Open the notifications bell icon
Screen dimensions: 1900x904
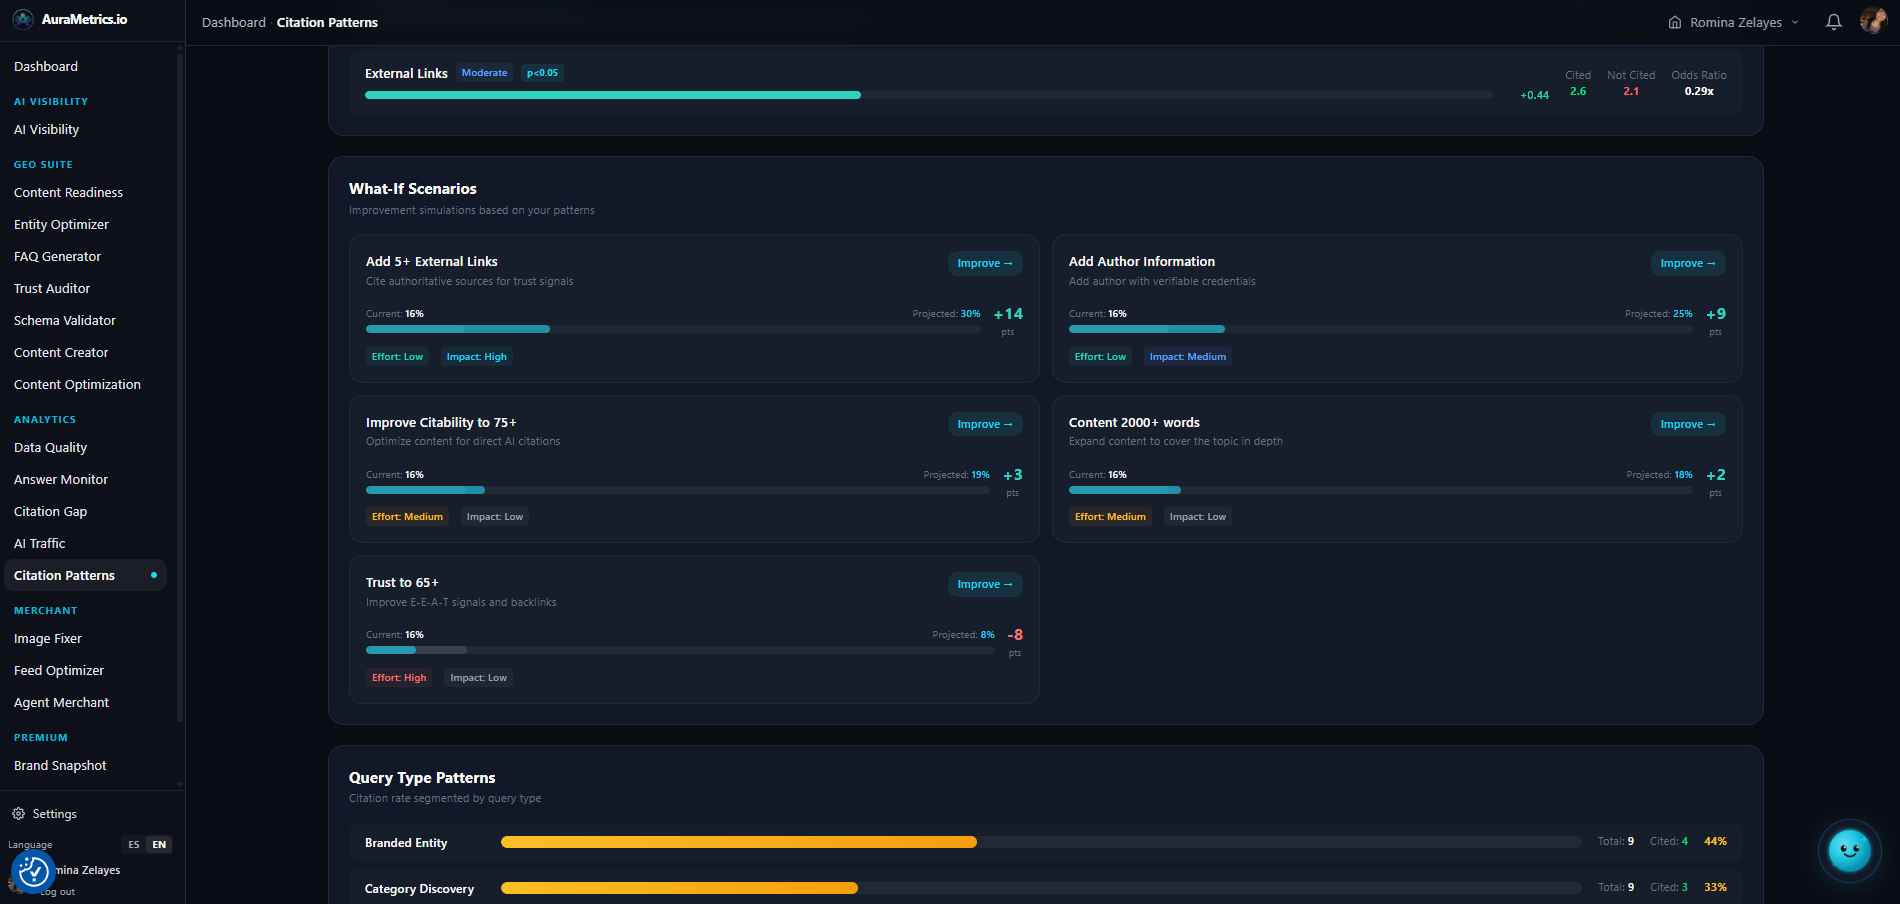(1833, 21)
